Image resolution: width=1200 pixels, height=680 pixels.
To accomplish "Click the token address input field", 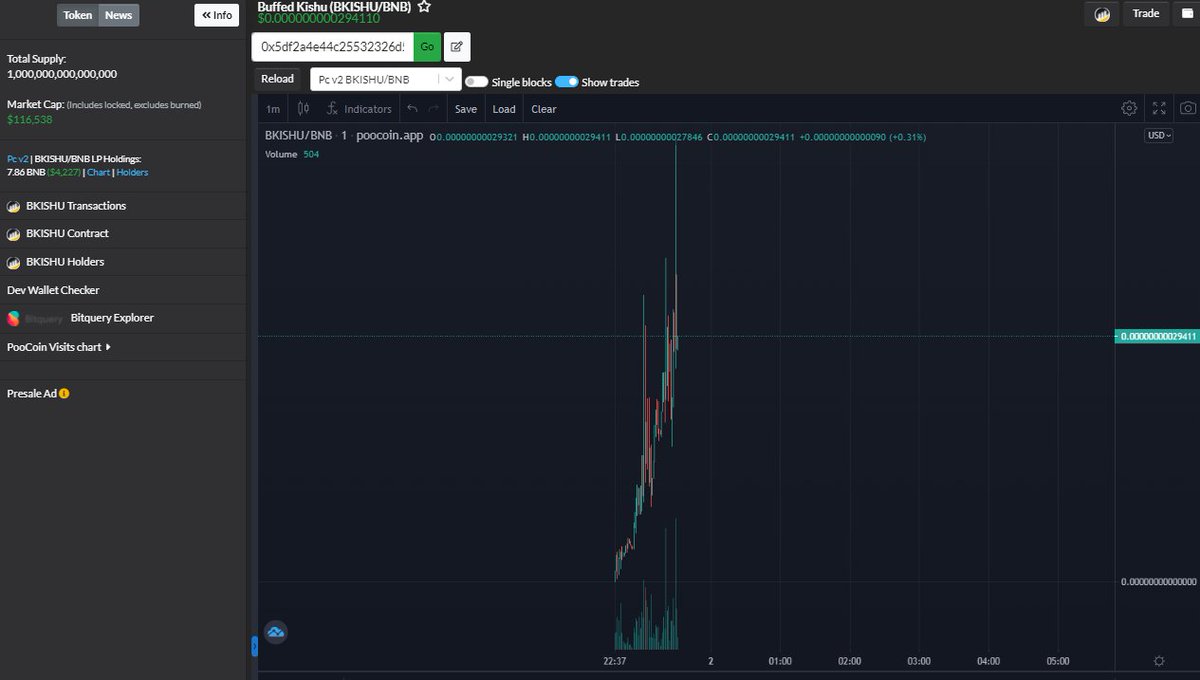I will pos(333,47).
